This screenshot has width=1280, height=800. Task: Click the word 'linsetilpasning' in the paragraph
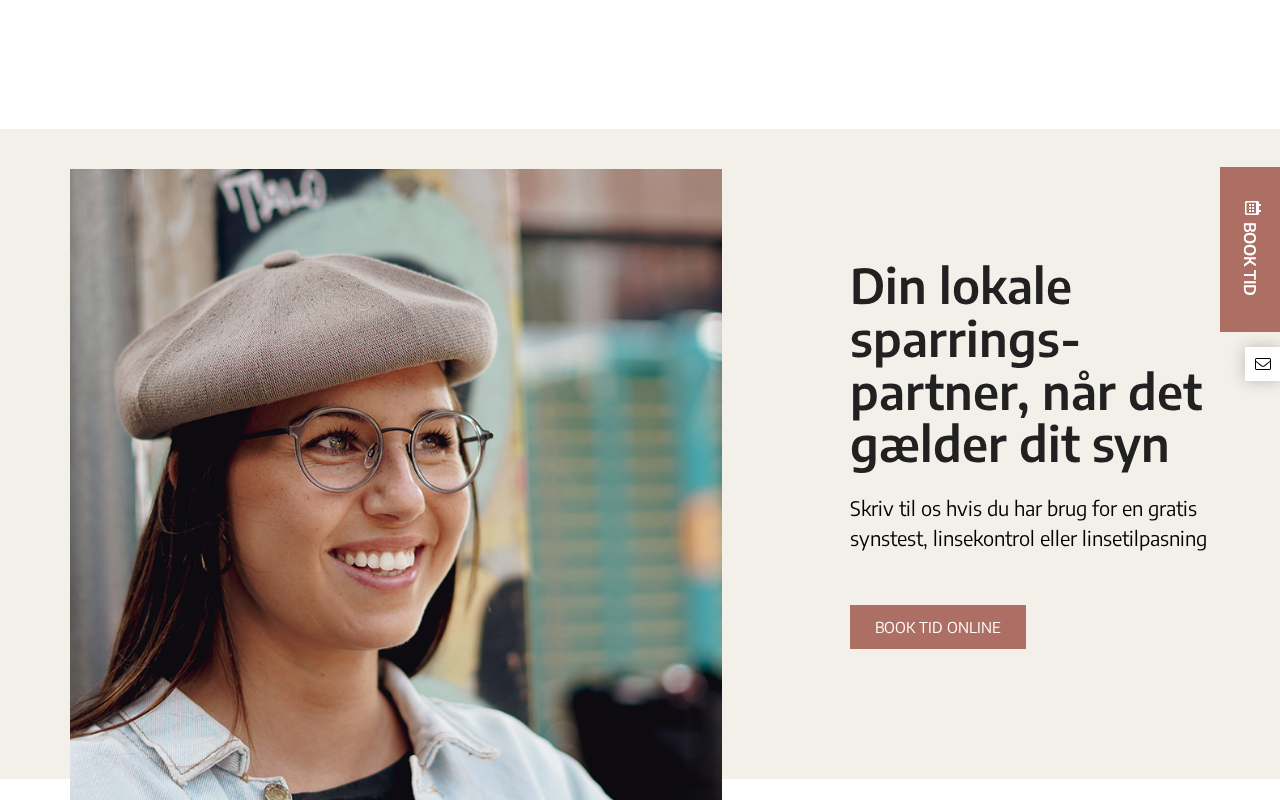point(1144,538)
